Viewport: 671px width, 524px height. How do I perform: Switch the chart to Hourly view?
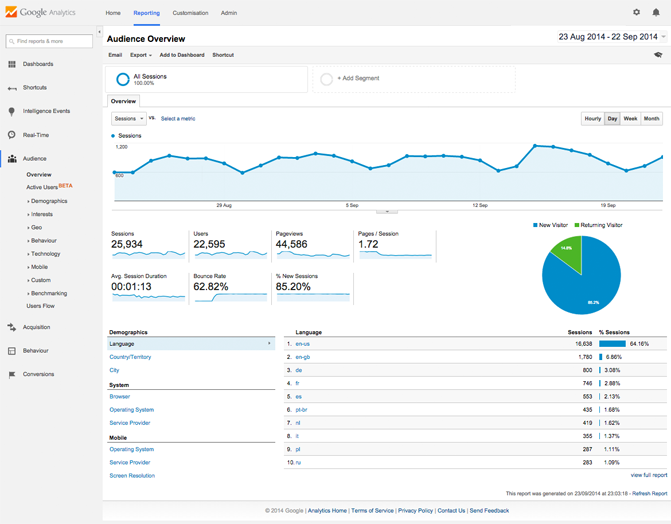tap(592, 119)
